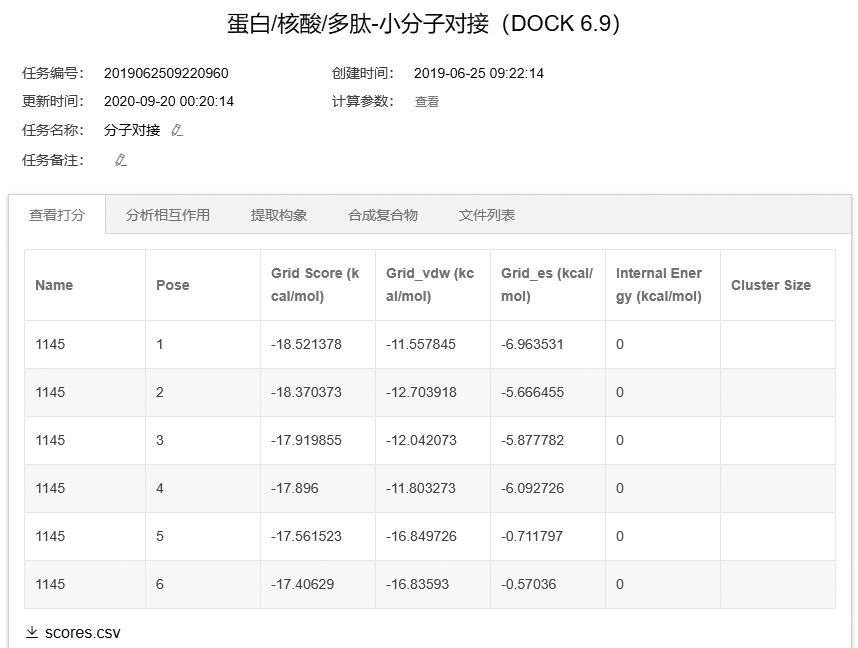
Task: Click the Name column header
Action: click(x=54, y=285)
